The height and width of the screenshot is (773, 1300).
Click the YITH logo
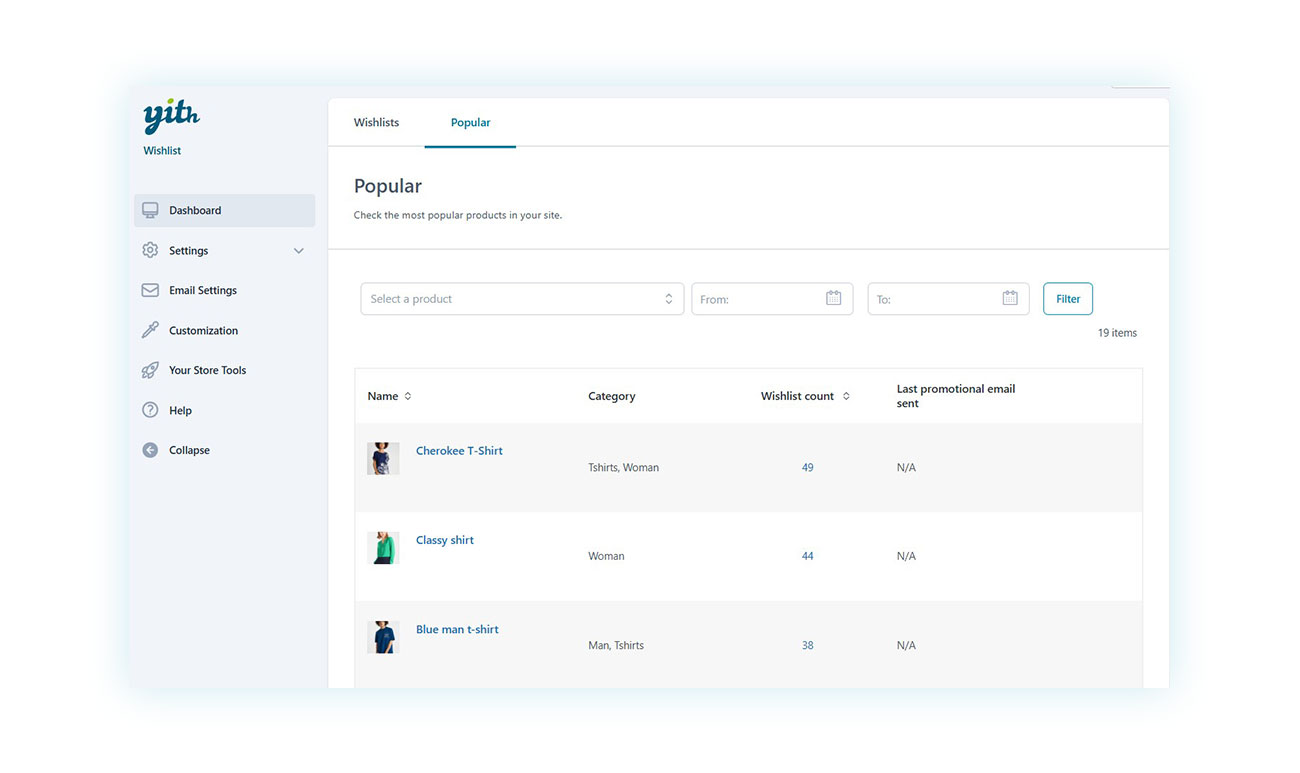pyautogui.click(x=171, y=117)
